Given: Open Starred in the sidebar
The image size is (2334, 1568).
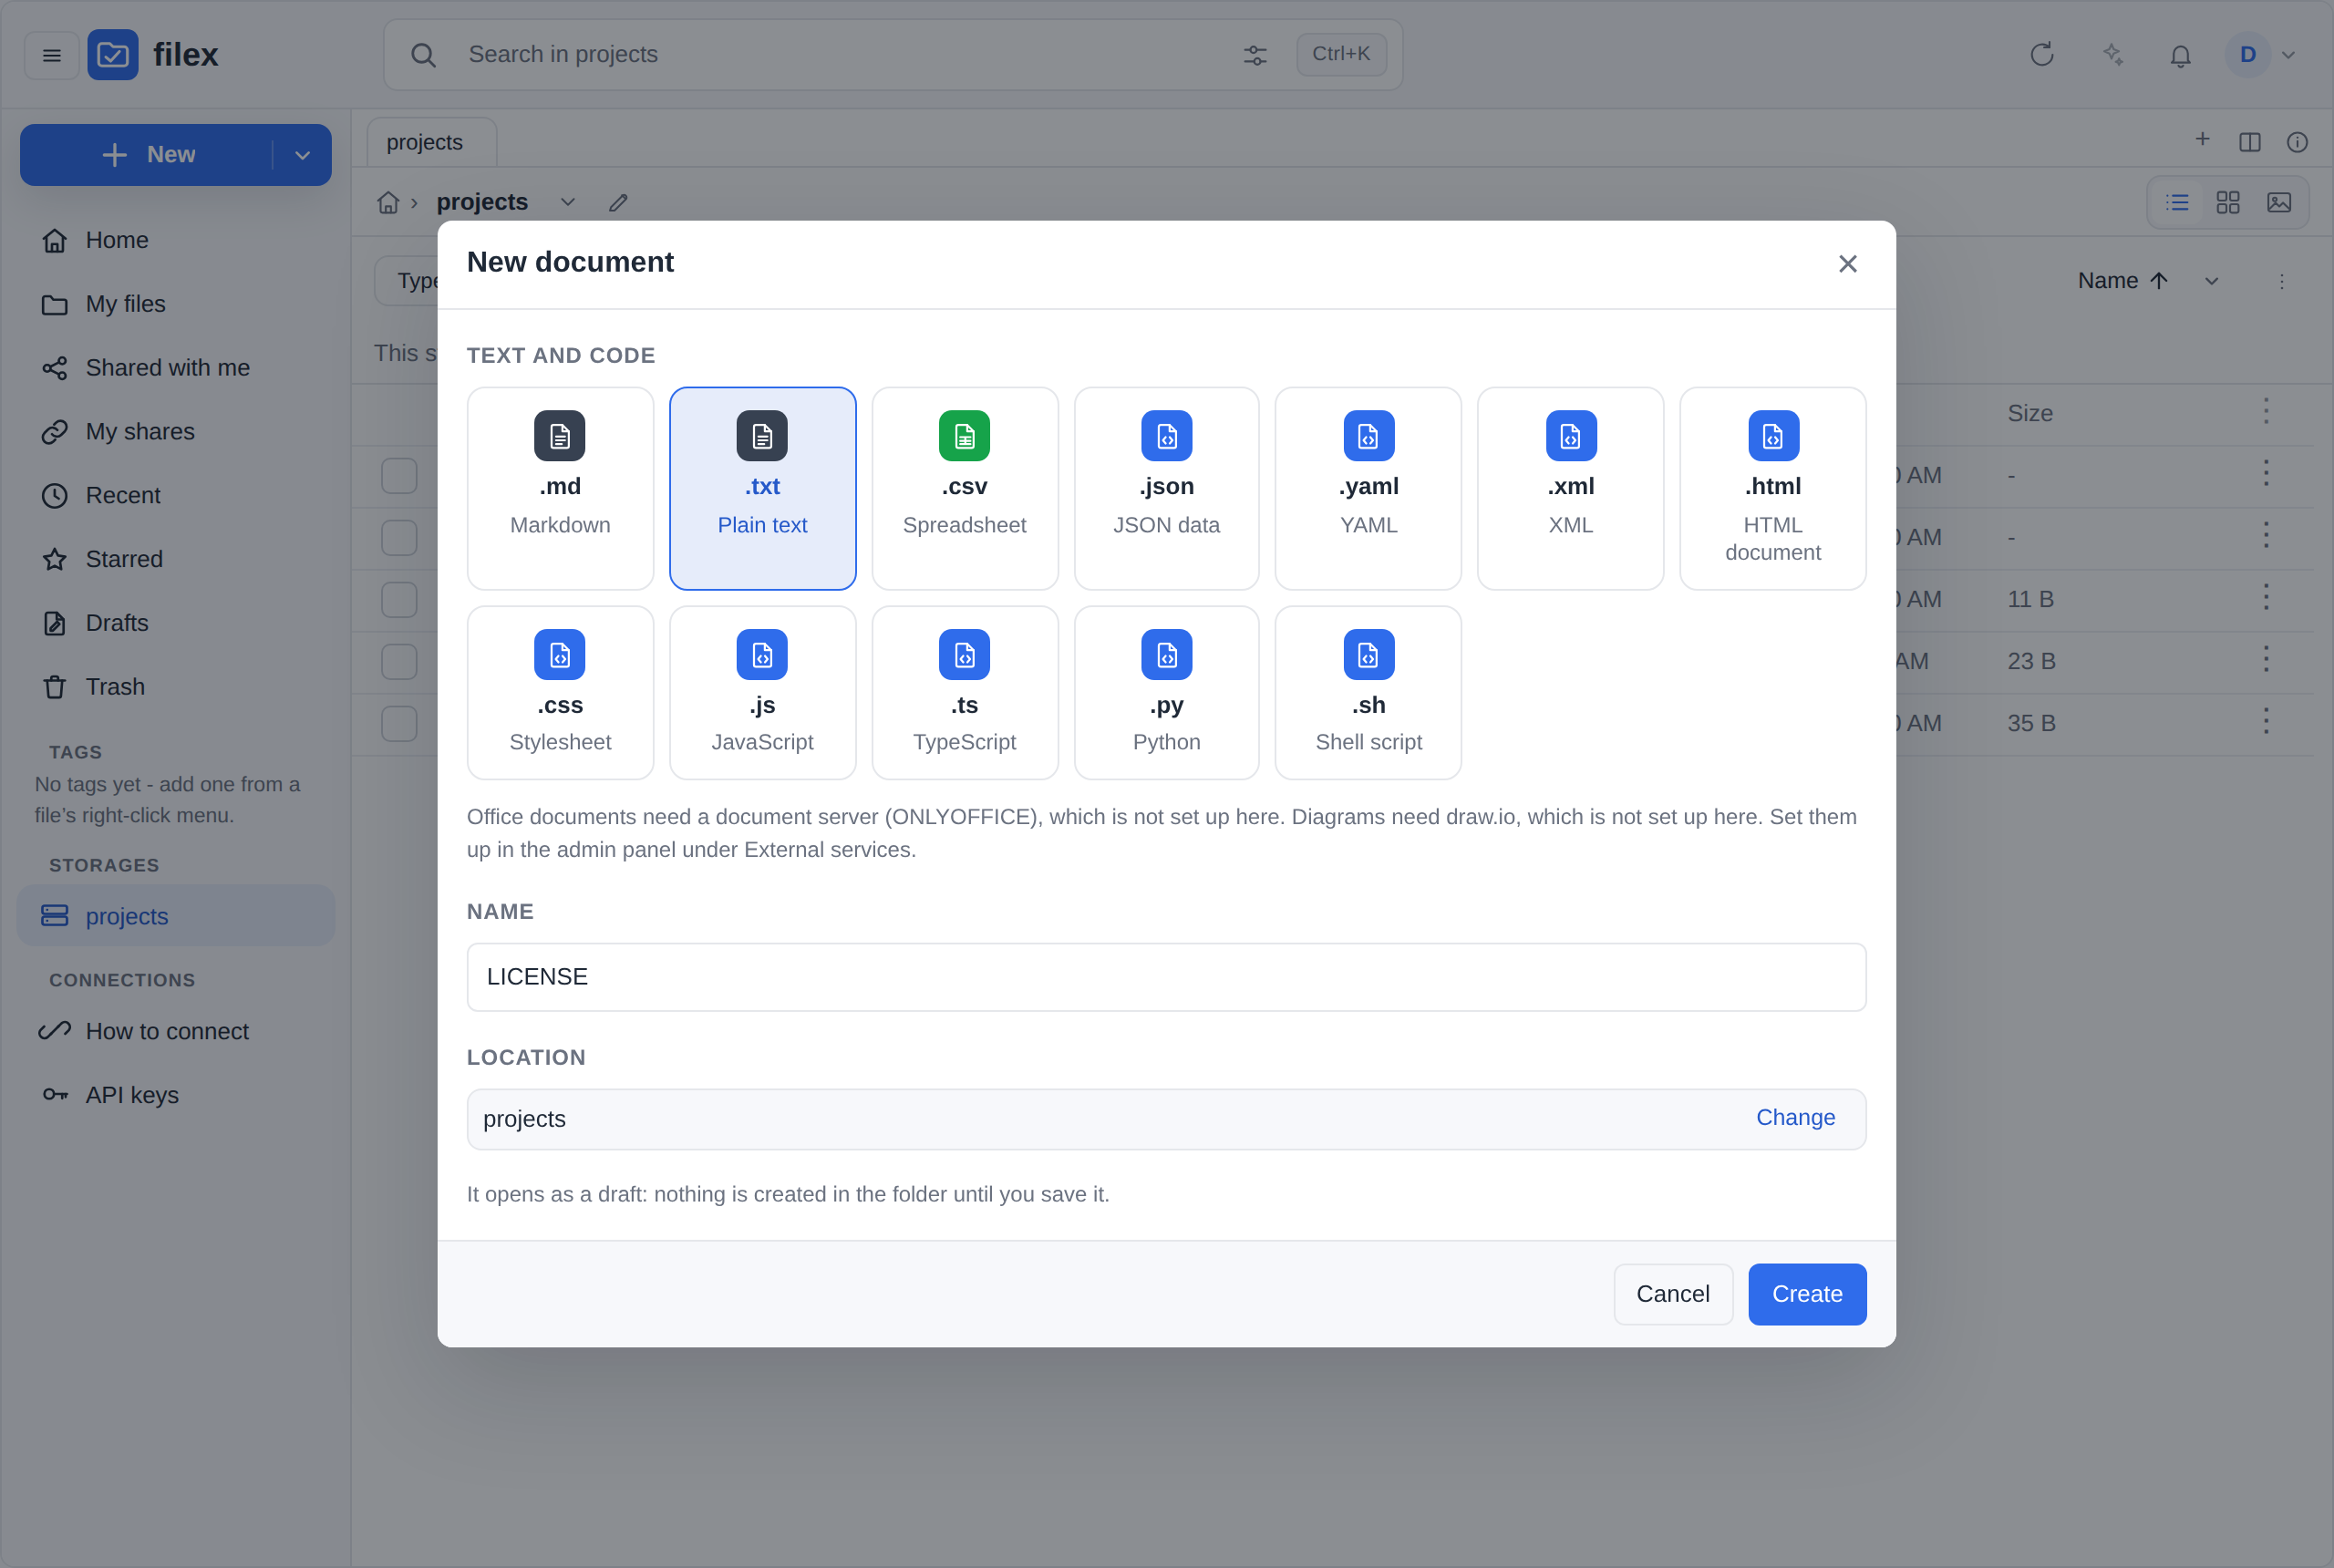Looking at the screenshot, I should [x=176, y=558].
